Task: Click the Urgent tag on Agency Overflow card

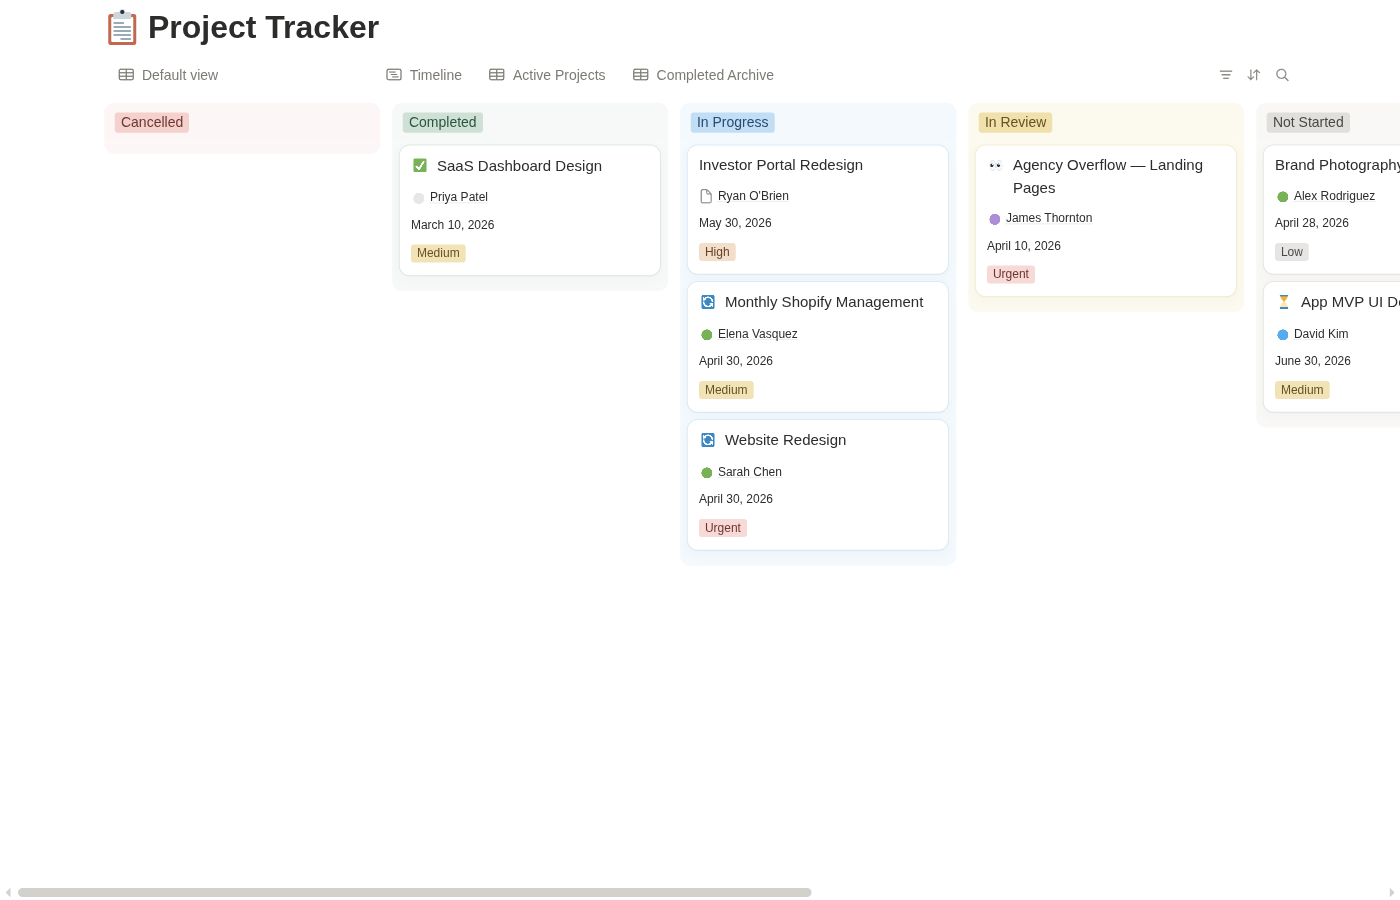Action: point(1011,274)
